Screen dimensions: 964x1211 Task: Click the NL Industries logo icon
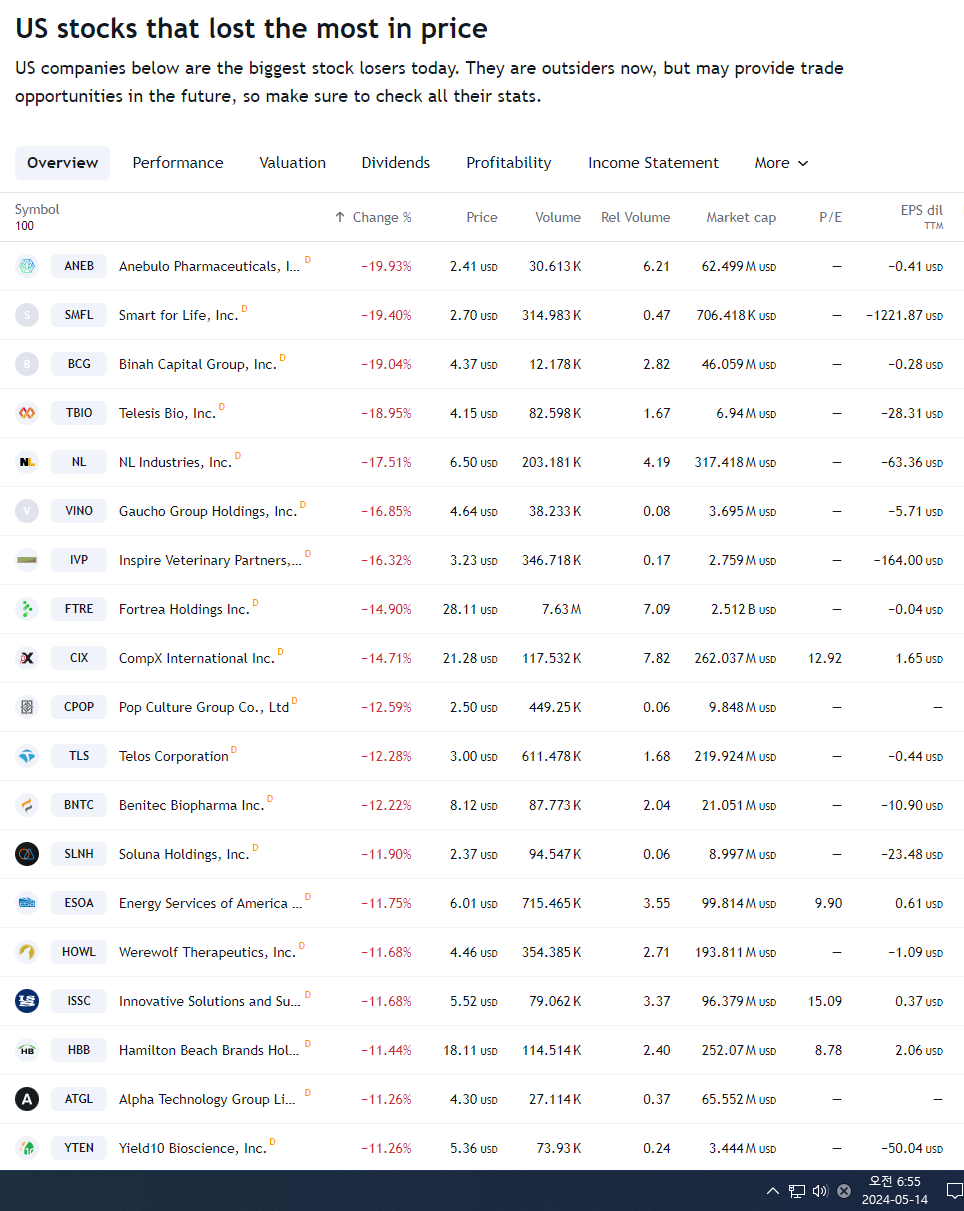tap(27, 462)
